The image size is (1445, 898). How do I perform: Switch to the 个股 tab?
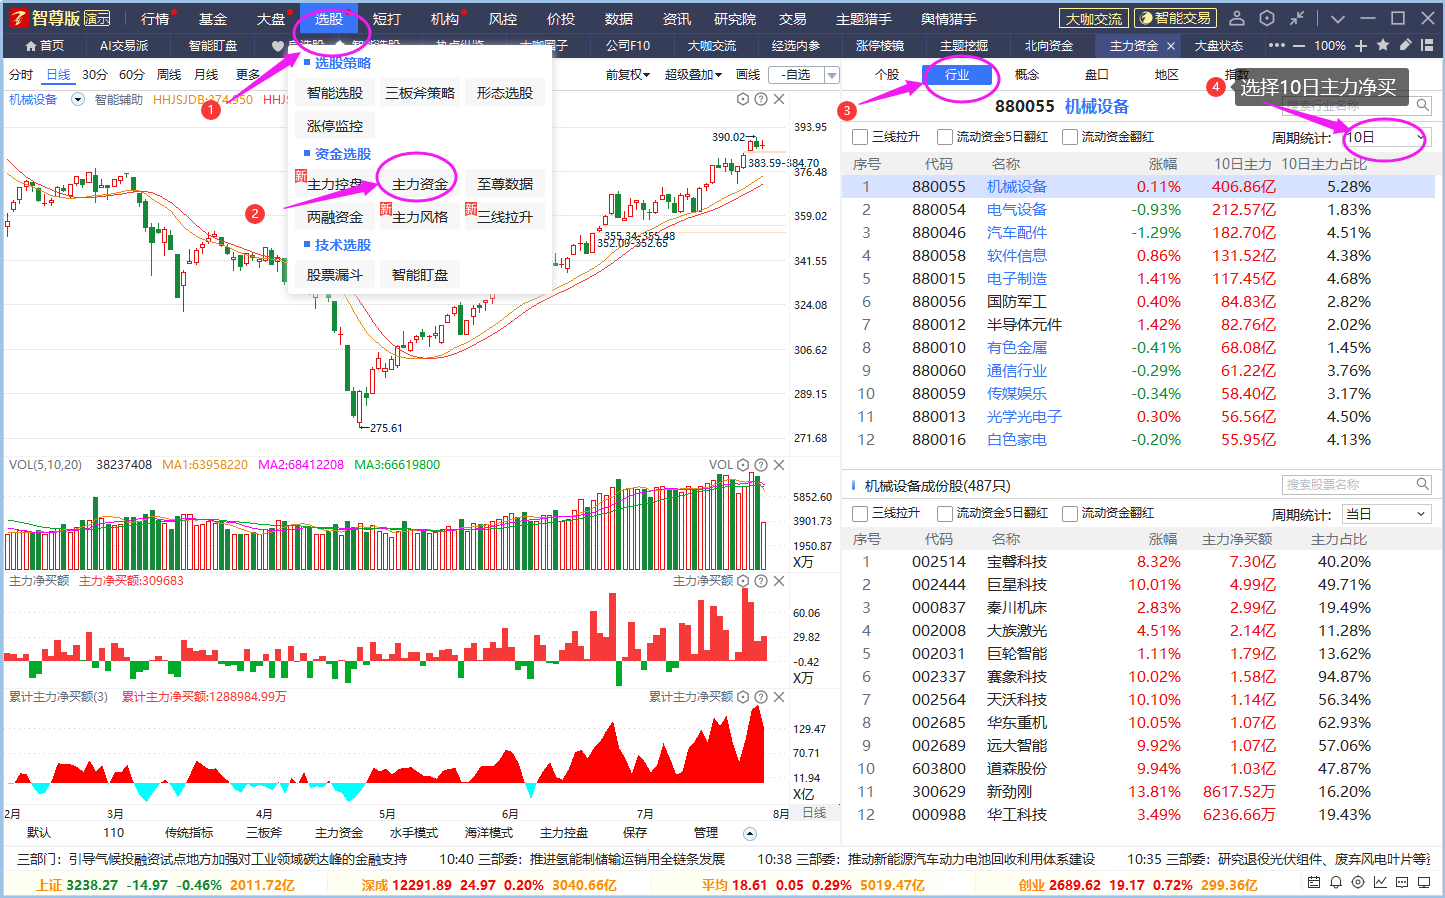tap(887, 75)
